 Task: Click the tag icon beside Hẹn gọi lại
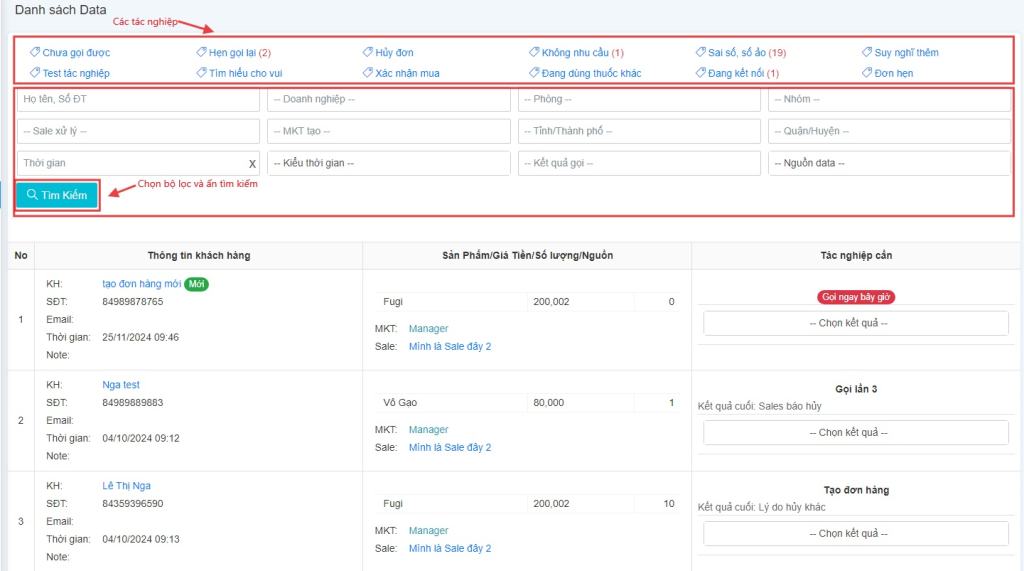point(201,52)
